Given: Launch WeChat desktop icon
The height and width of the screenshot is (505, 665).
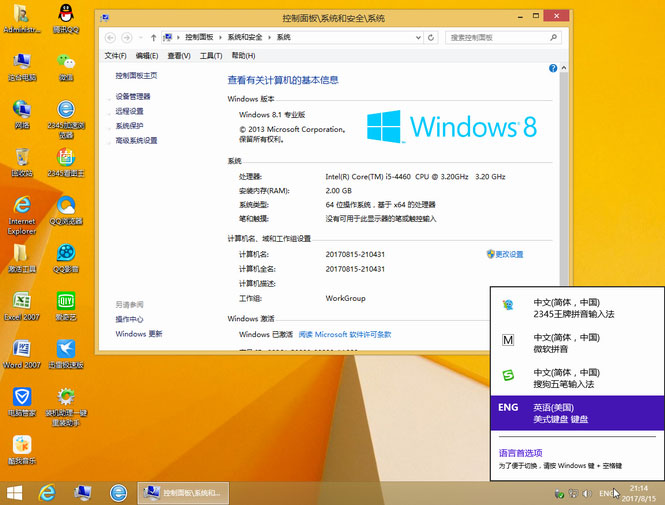Looking at the screenshot, I should pyautogui.click(x=66, y=67).
